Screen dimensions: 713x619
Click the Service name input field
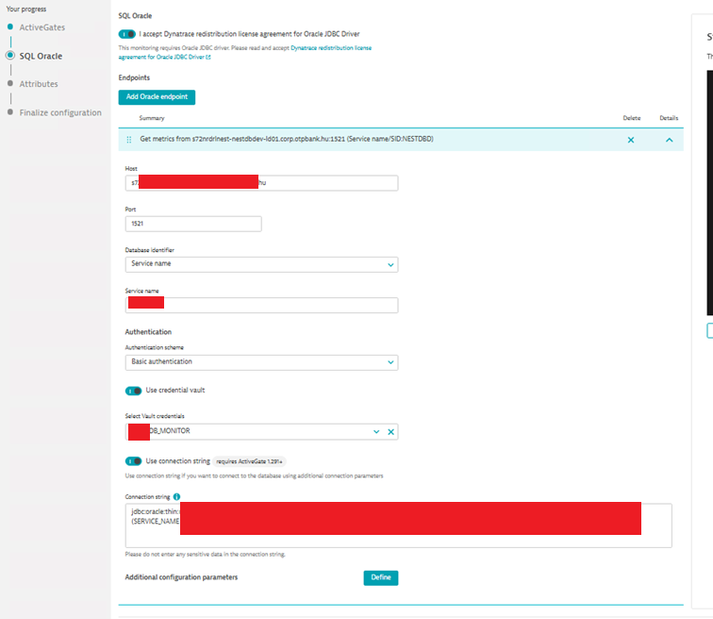[261, 305]
